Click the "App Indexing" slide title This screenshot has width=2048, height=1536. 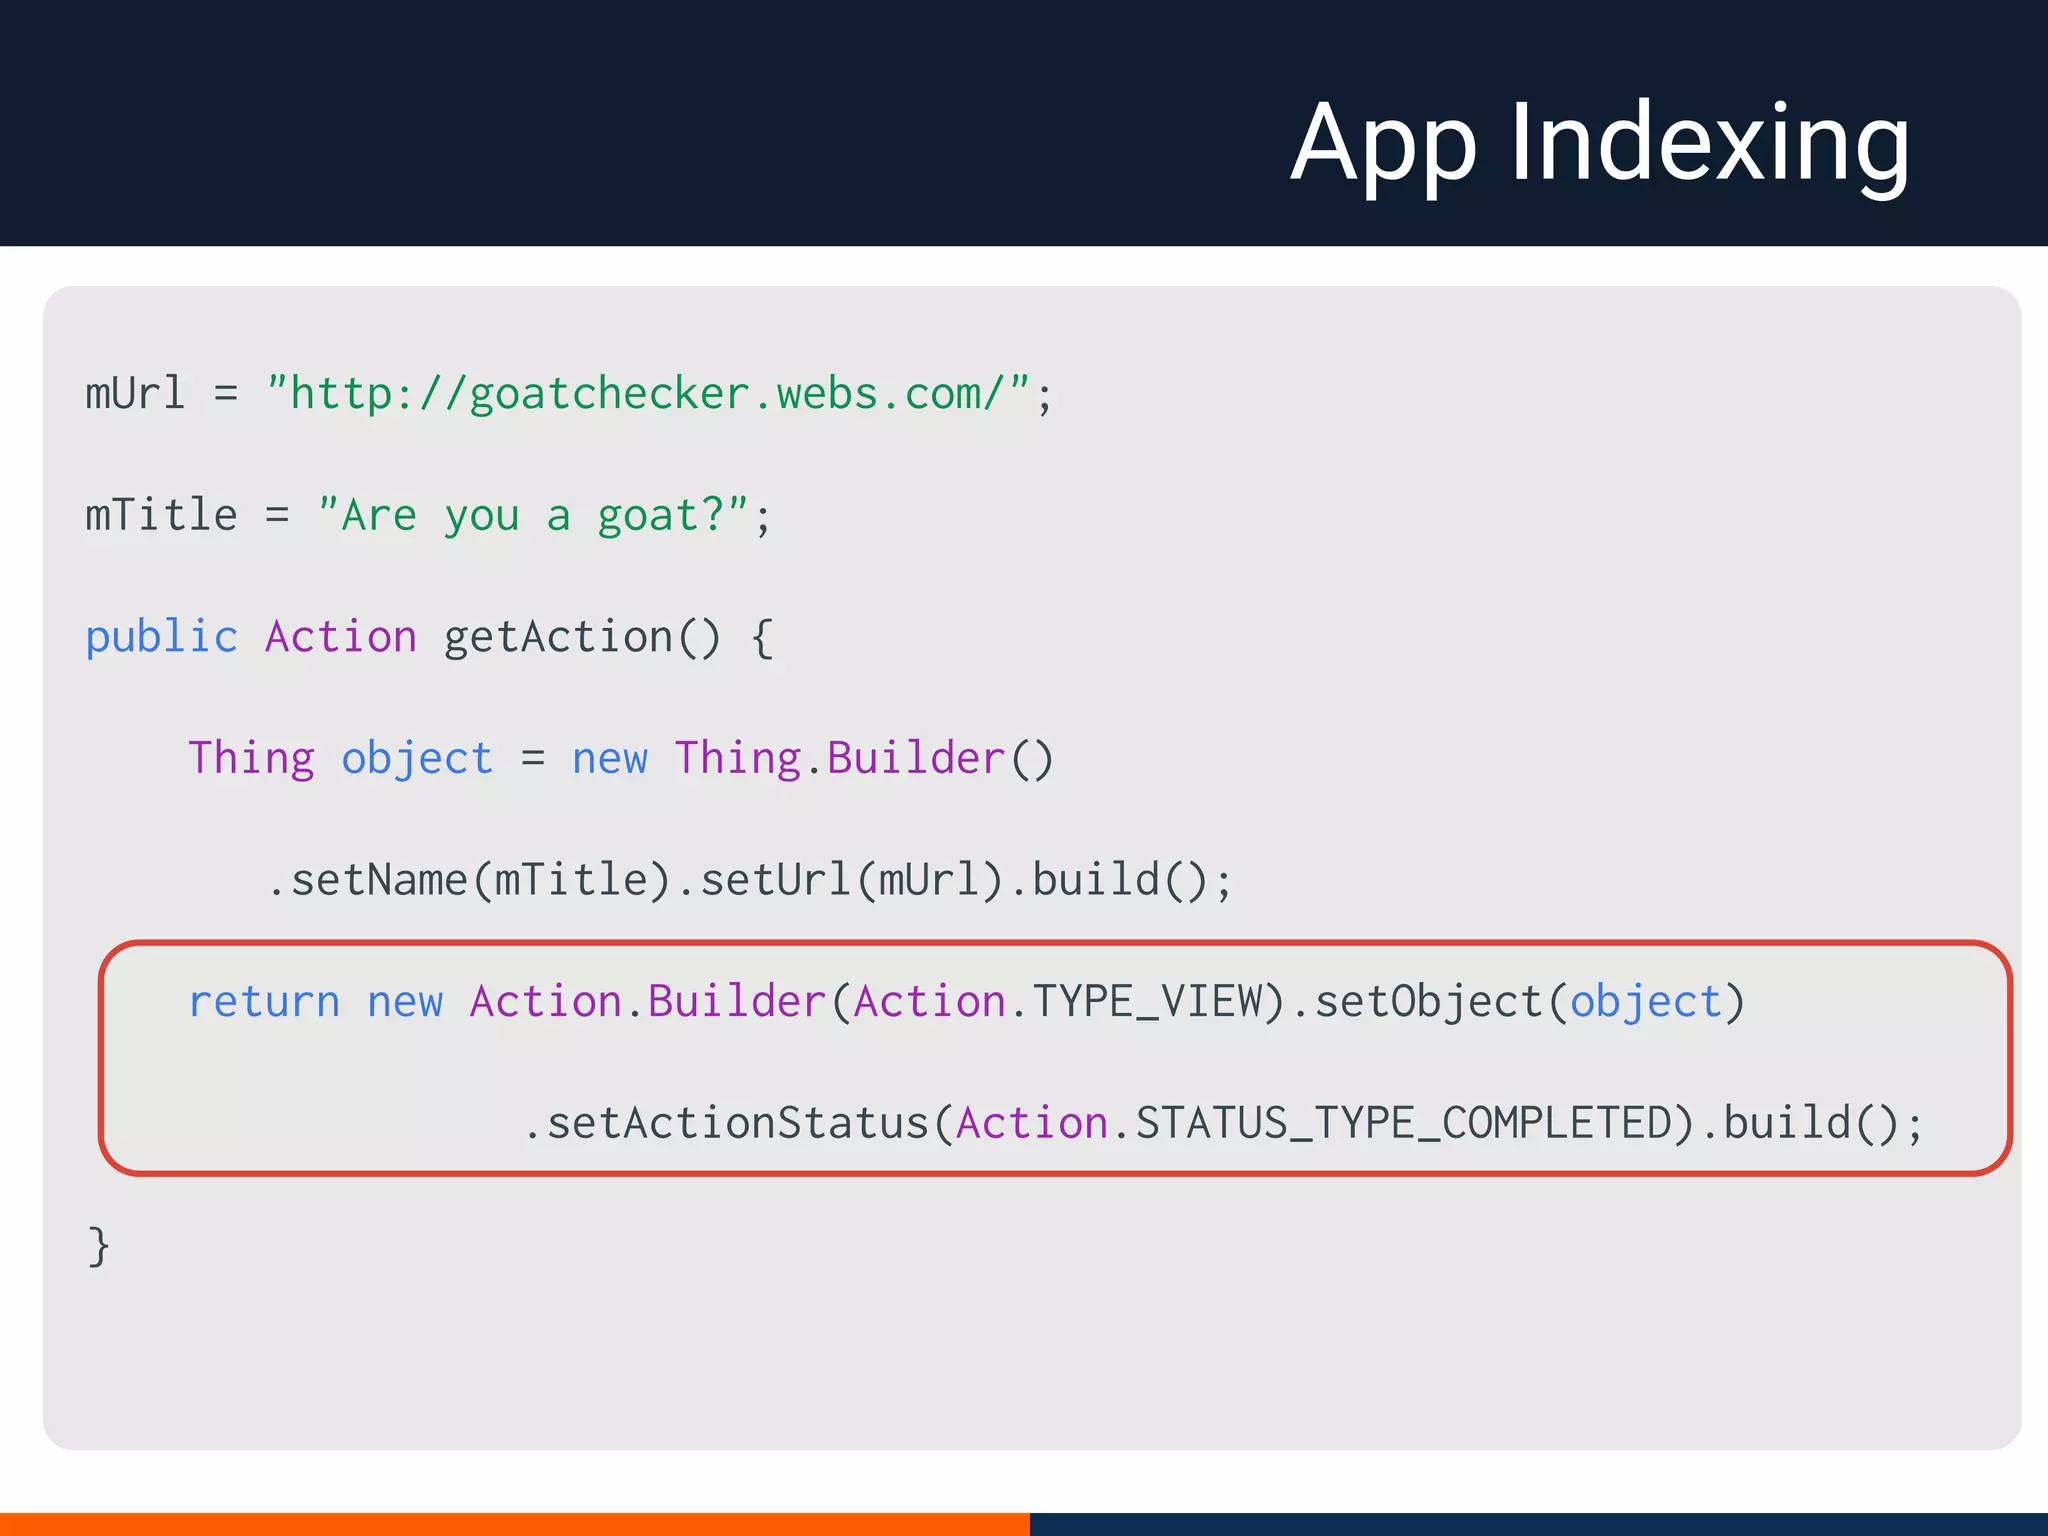click(x=1600, y=146)
